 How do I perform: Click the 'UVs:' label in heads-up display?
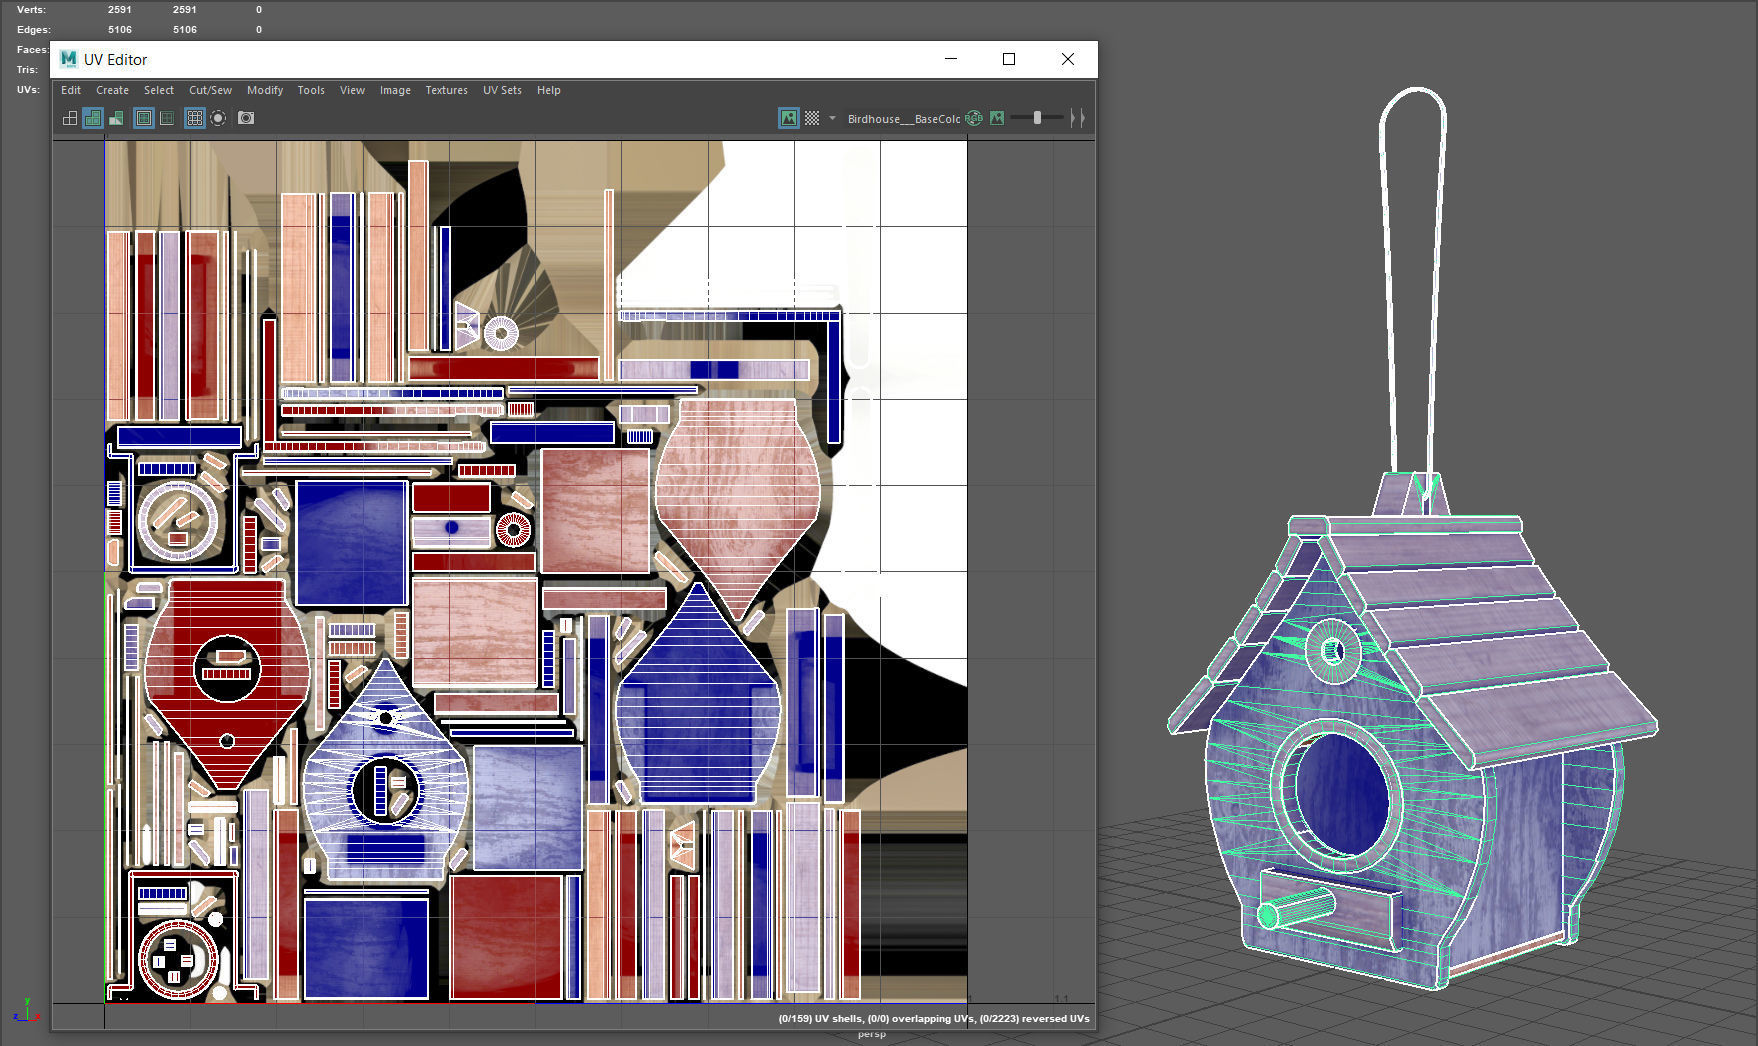pos(28,90)
